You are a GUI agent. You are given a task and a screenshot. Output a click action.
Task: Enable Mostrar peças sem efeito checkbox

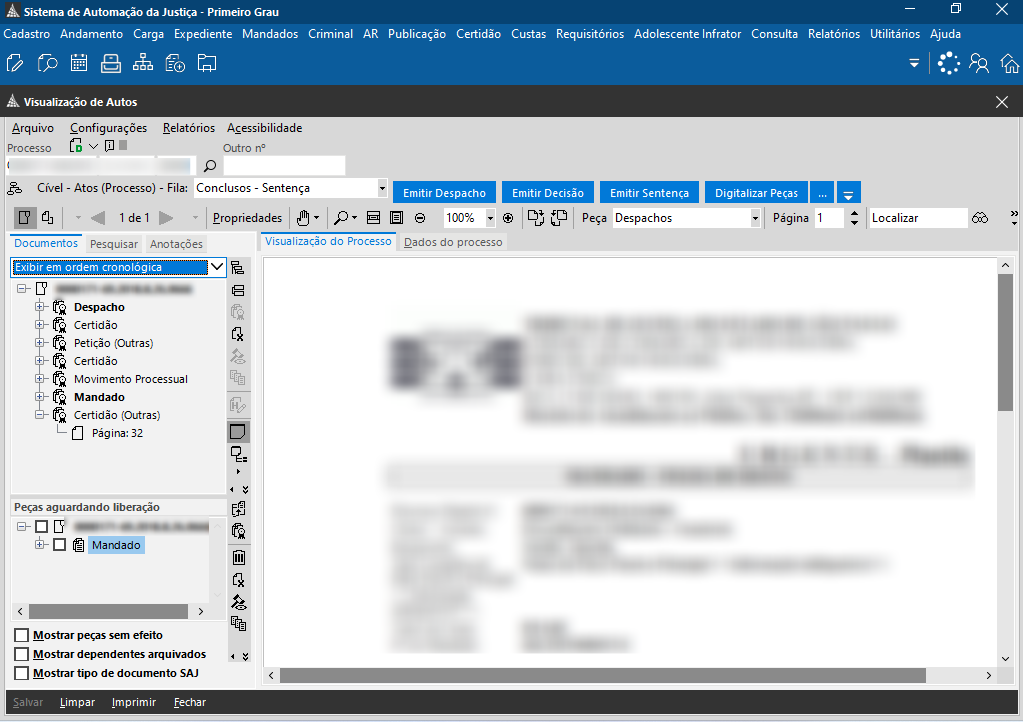pos(22,635)
